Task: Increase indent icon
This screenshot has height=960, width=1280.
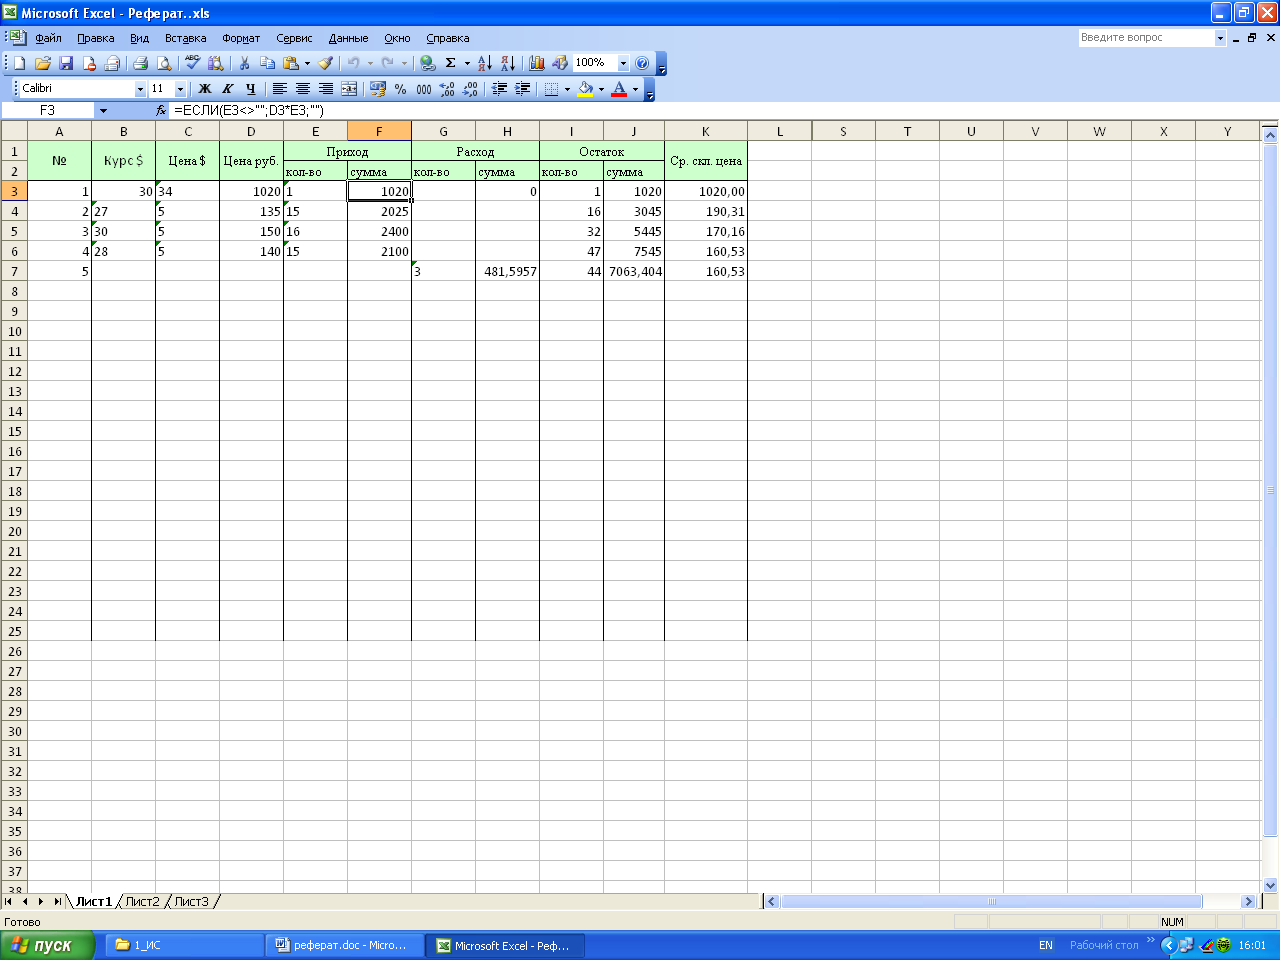Action: (x=522, y=89)
